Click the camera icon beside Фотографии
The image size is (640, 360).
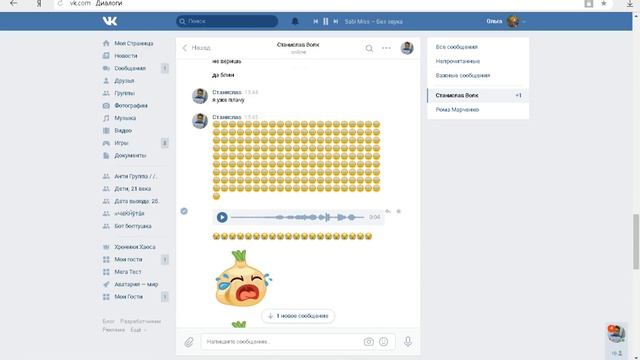pyautogui.click(x=106, y=105)
